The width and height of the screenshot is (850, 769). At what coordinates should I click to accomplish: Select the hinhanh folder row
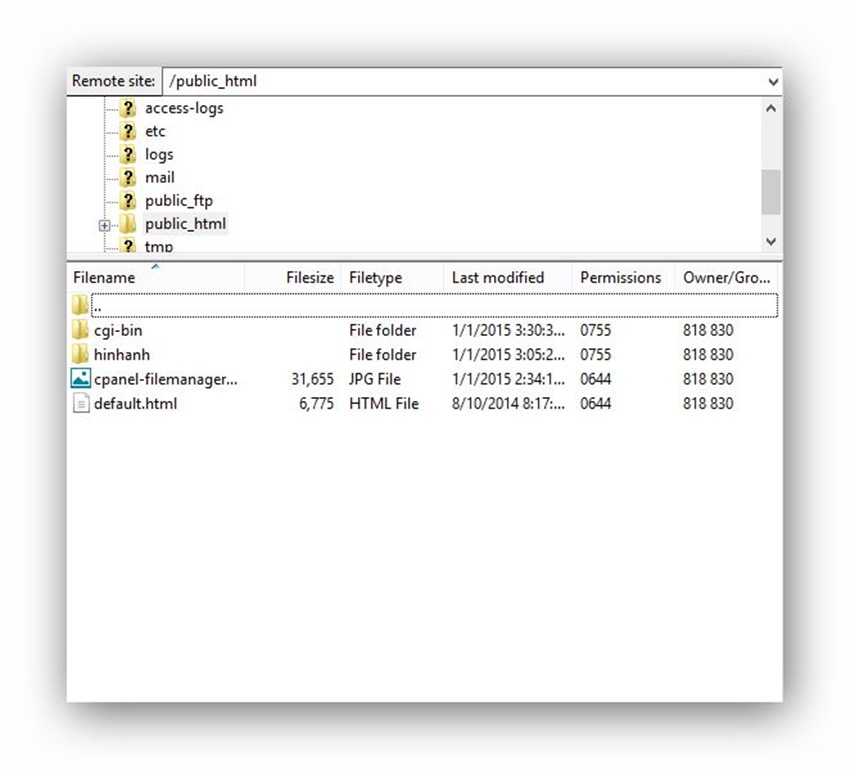click(424, 354)
